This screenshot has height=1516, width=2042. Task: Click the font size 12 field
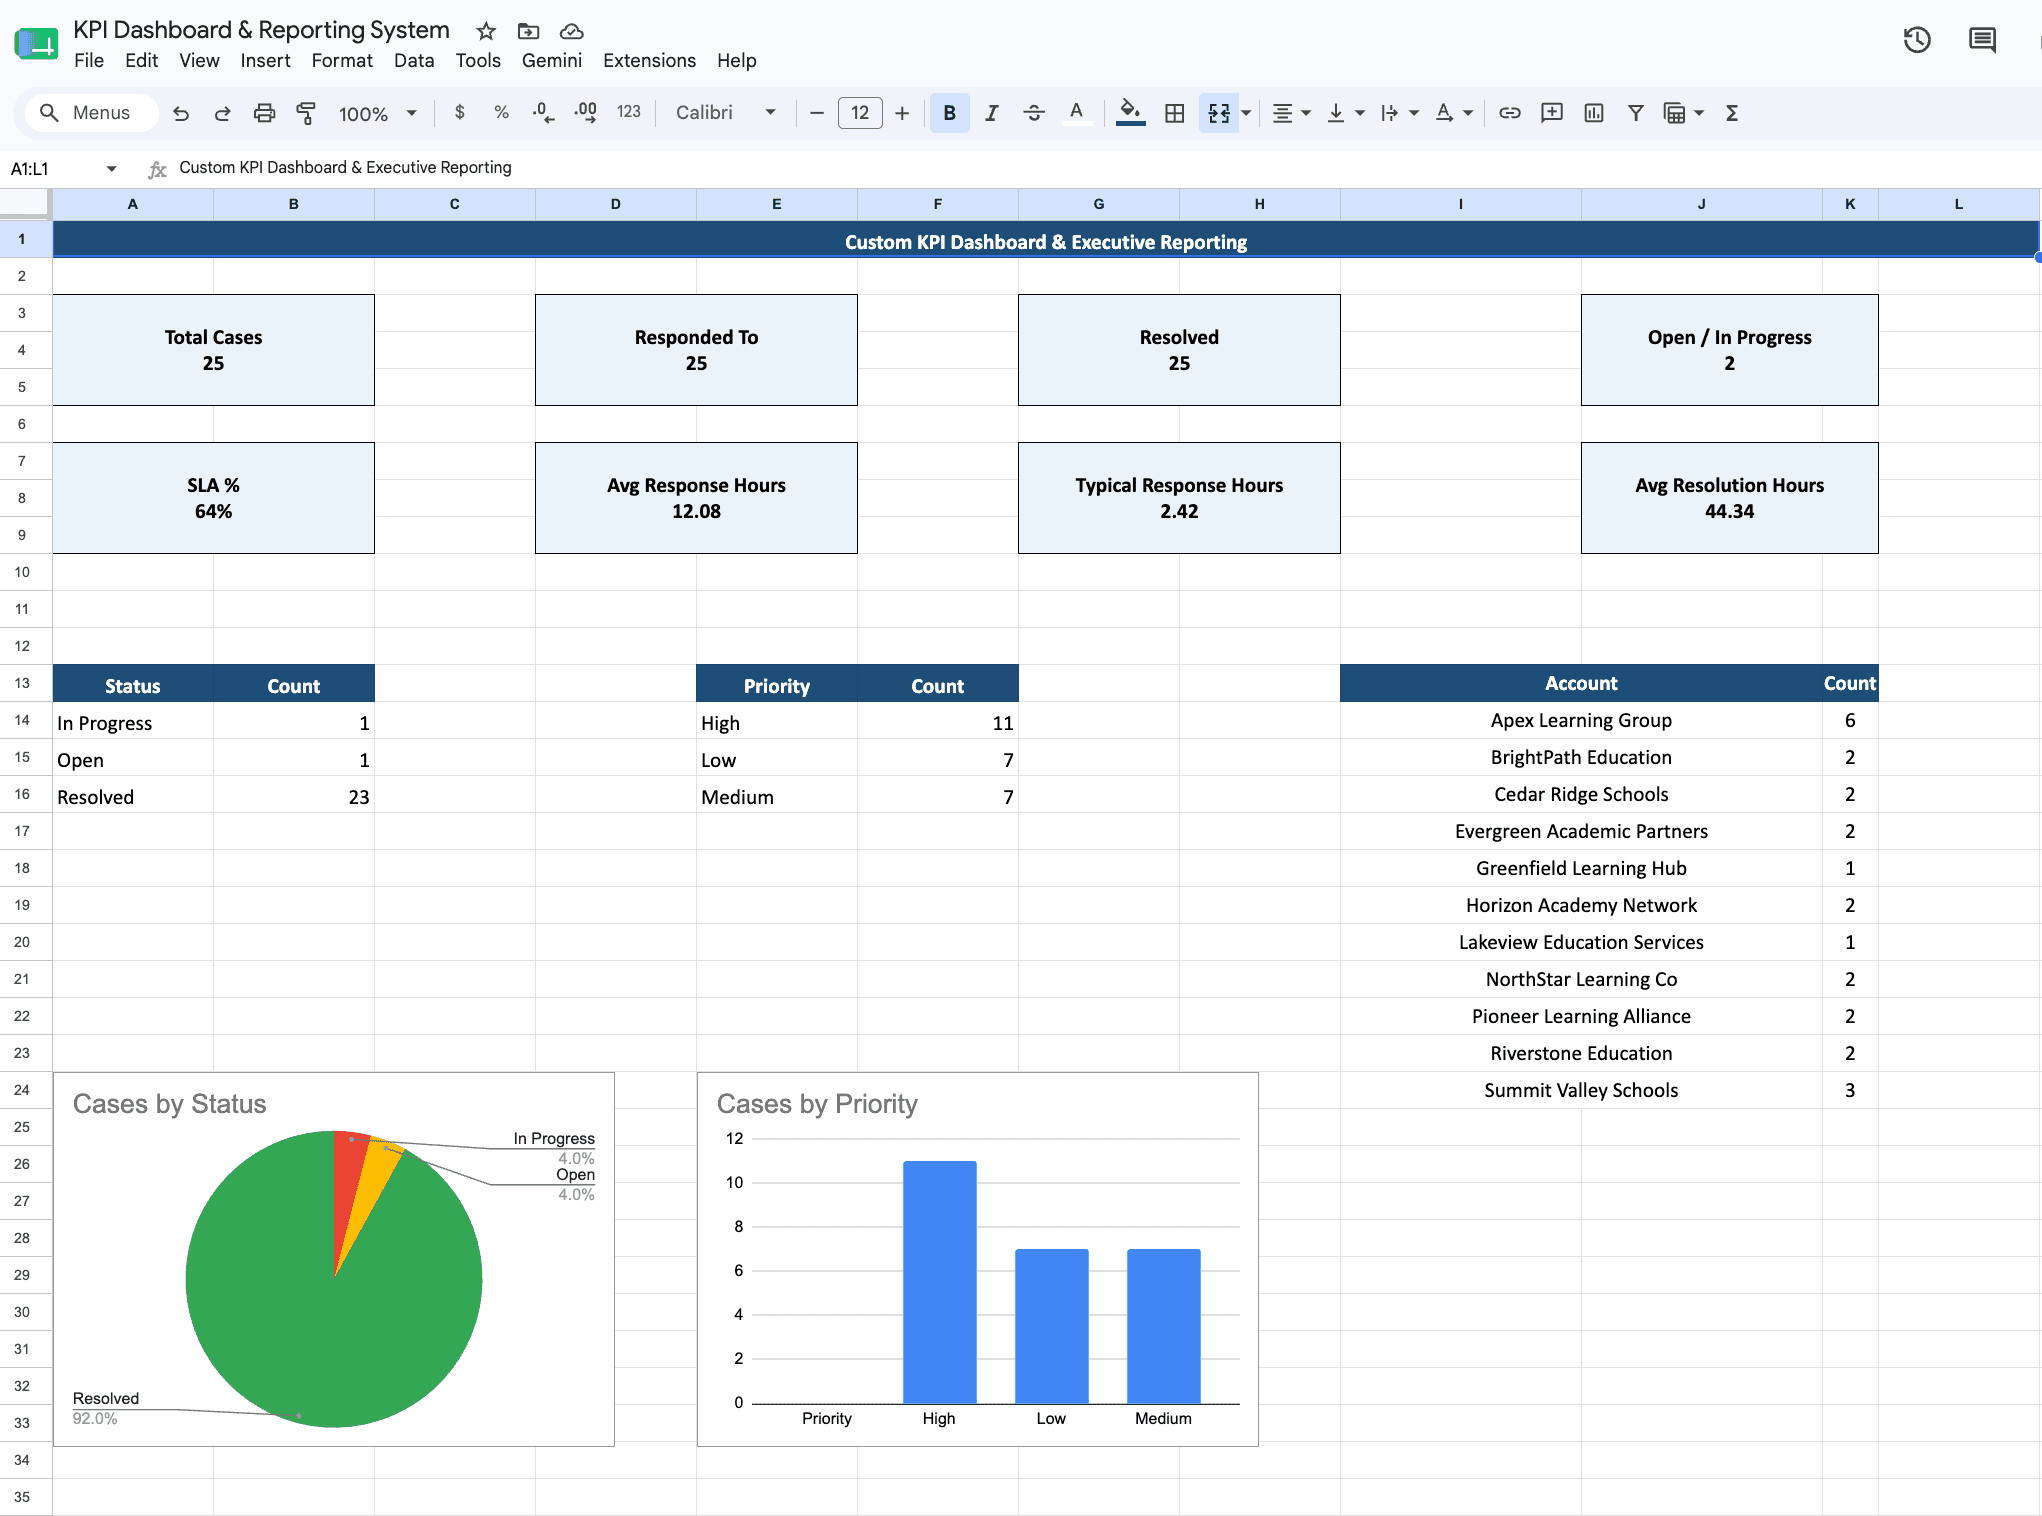pyautogui.click(x=860, y=113)
